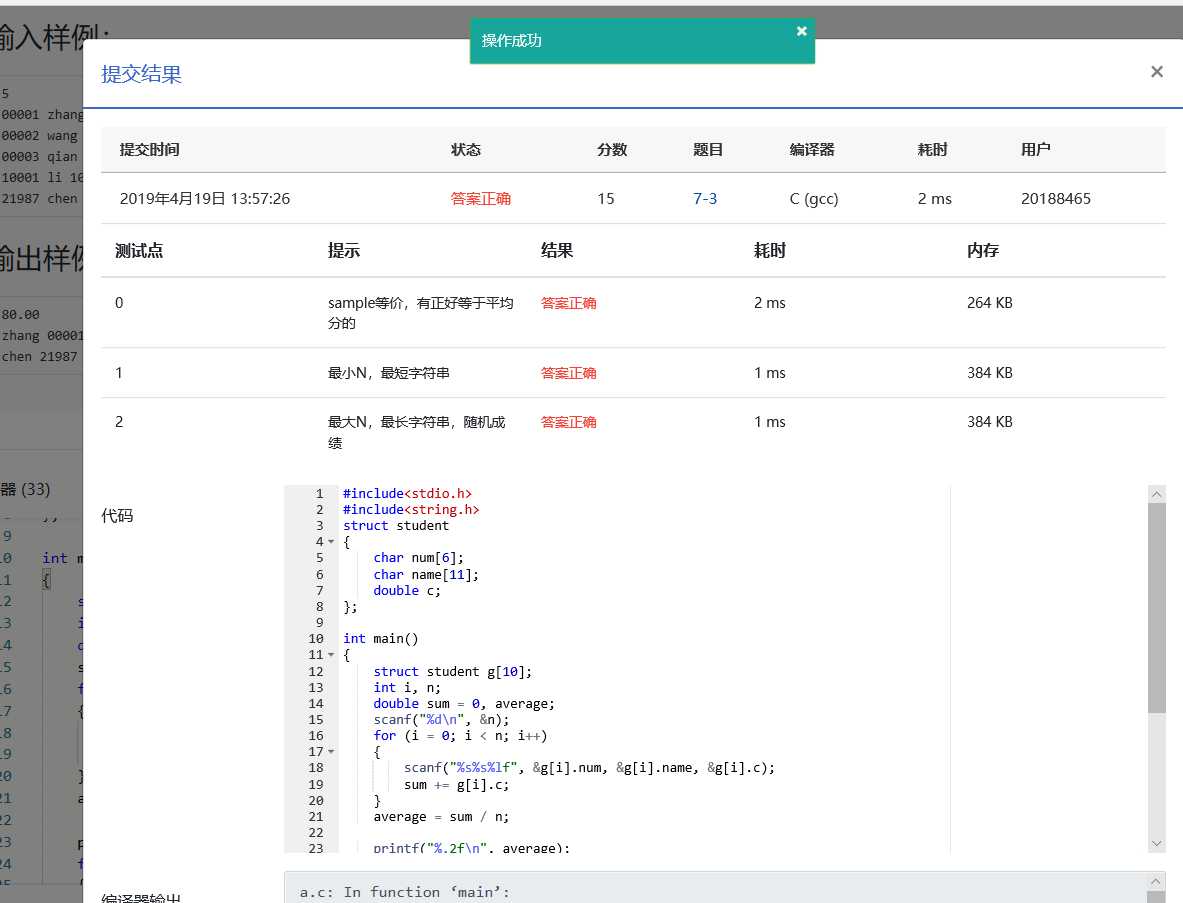1183x903 pixels.
Task: Click the 内存 column header
Action: pos(982,250)
